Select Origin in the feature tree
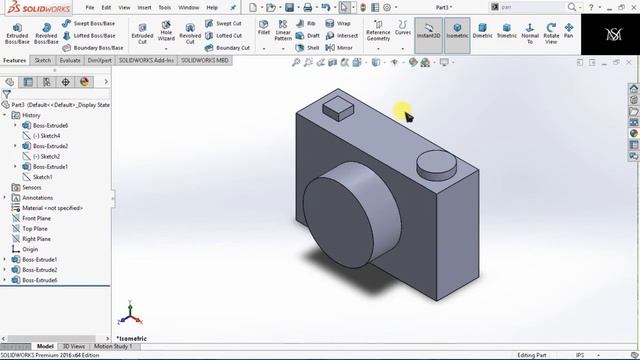 30,249
